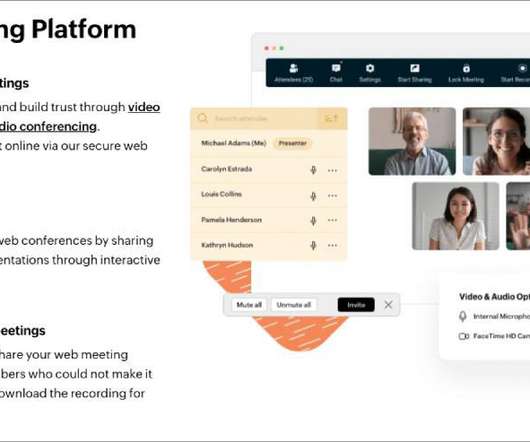Toggle Louis Collins' microphone
Viewport: 530px width, 442px height.
pyautogui.click(x=313, y=196)
